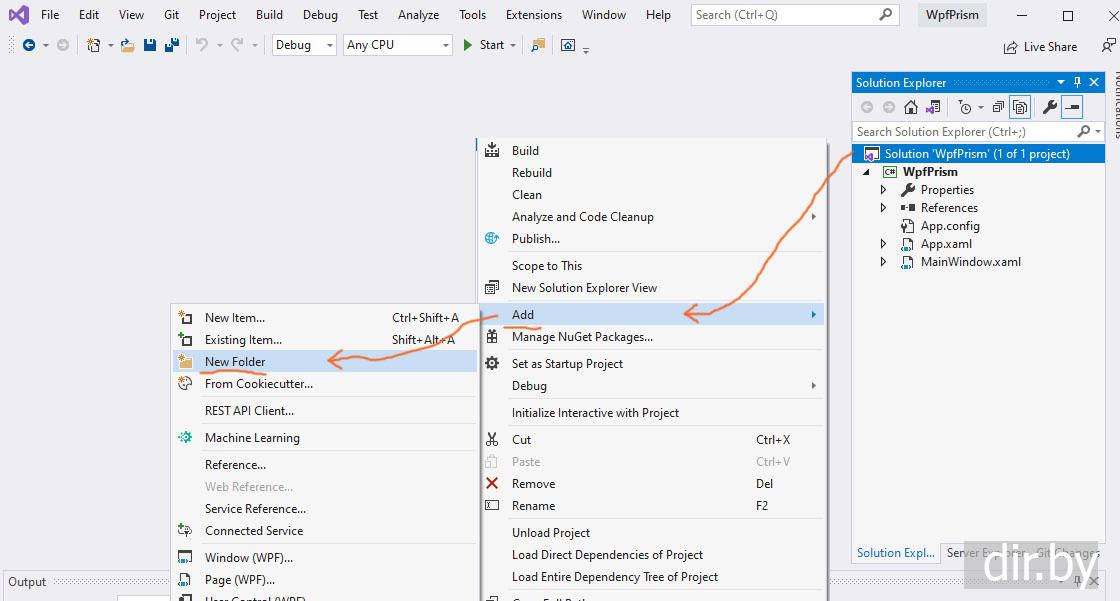Click the Save All toolbar icon
The image size is (1120, 601).
(x=172, y=45)
